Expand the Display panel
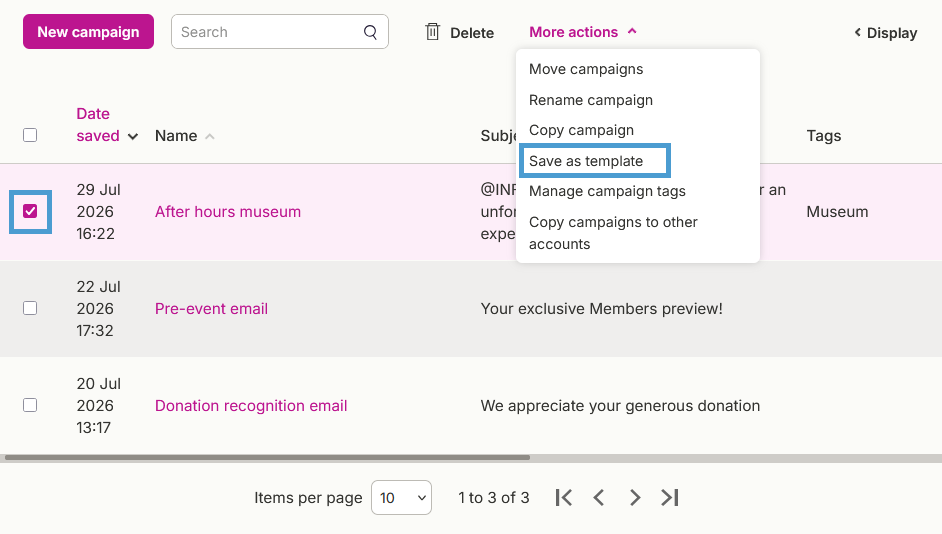 (886, 33)
